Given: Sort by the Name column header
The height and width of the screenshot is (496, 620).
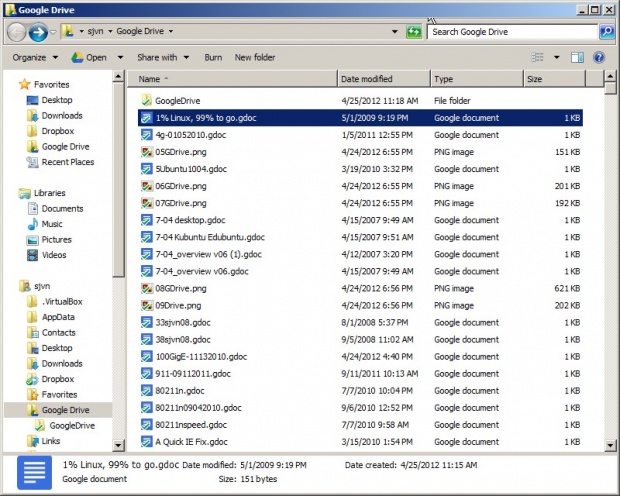Looking at the screenshot, I should click(x=232, y=79).
